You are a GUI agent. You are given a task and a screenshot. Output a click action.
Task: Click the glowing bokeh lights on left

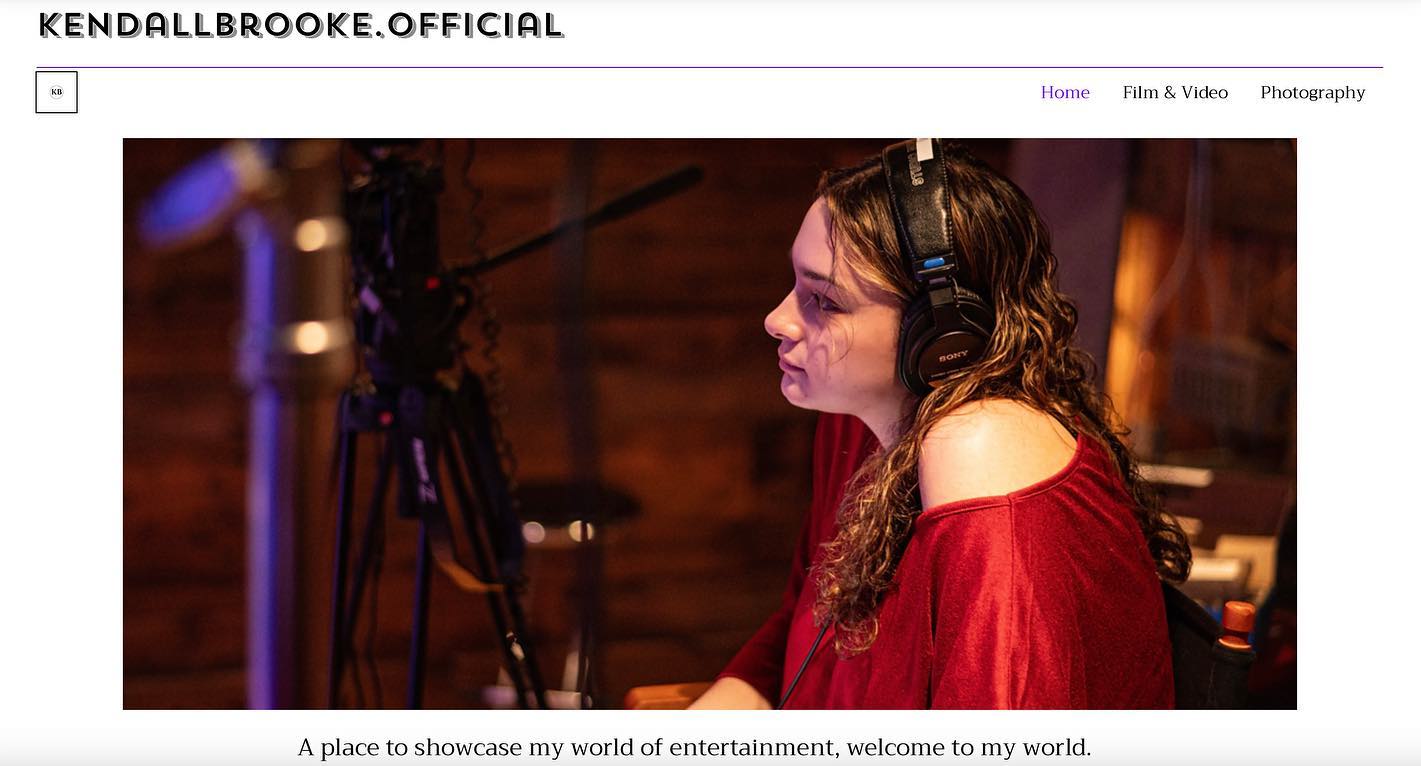(312, 285)
